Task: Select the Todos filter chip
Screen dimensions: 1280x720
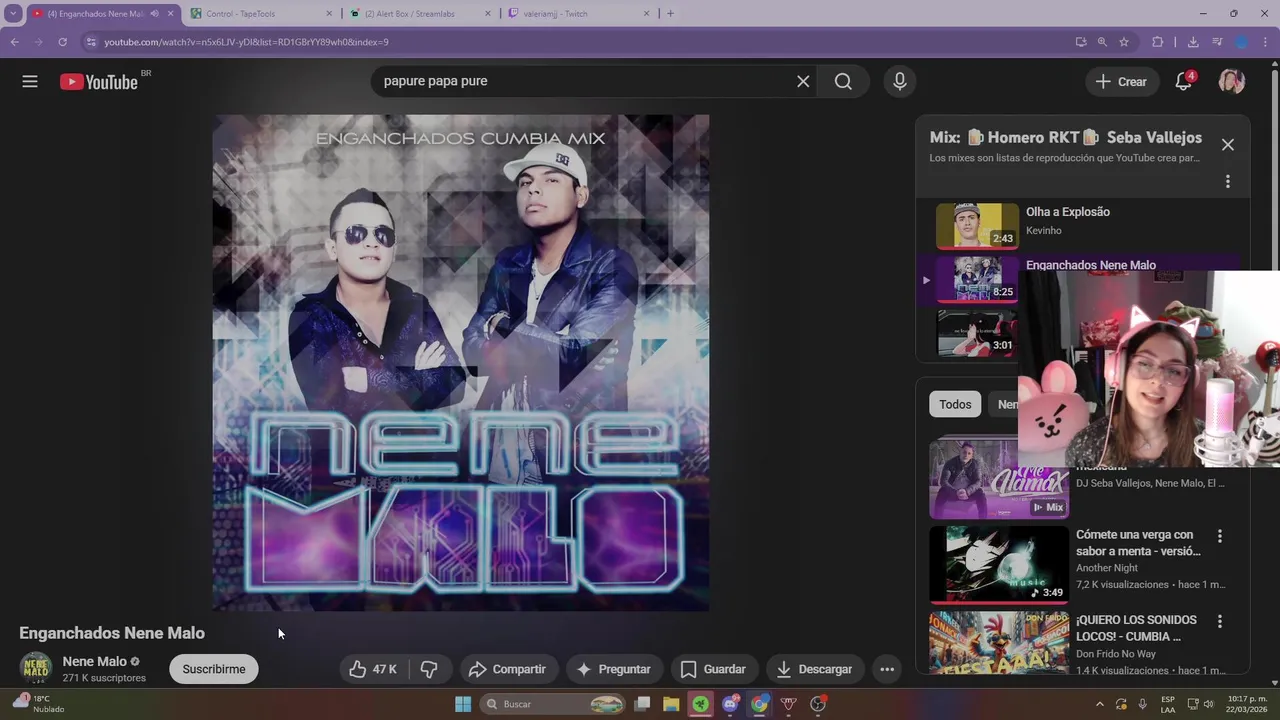Action: coord(955,404)
